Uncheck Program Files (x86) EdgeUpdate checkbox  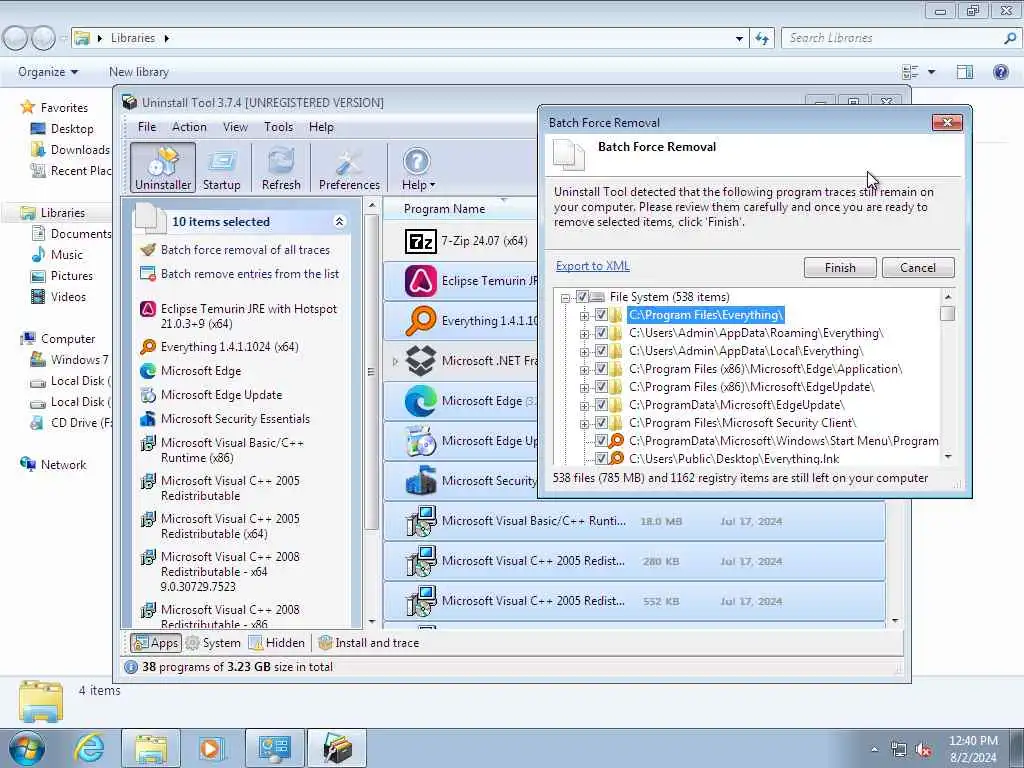click(x=601, y=387)
